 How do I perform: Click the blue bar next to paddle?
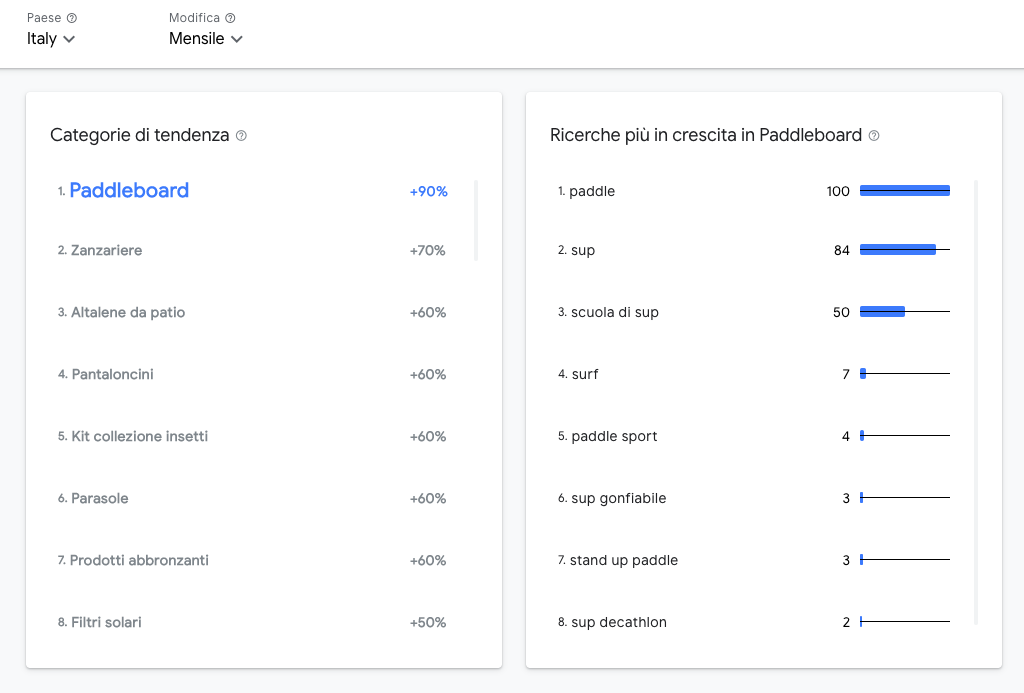click(x=905, y=190)
